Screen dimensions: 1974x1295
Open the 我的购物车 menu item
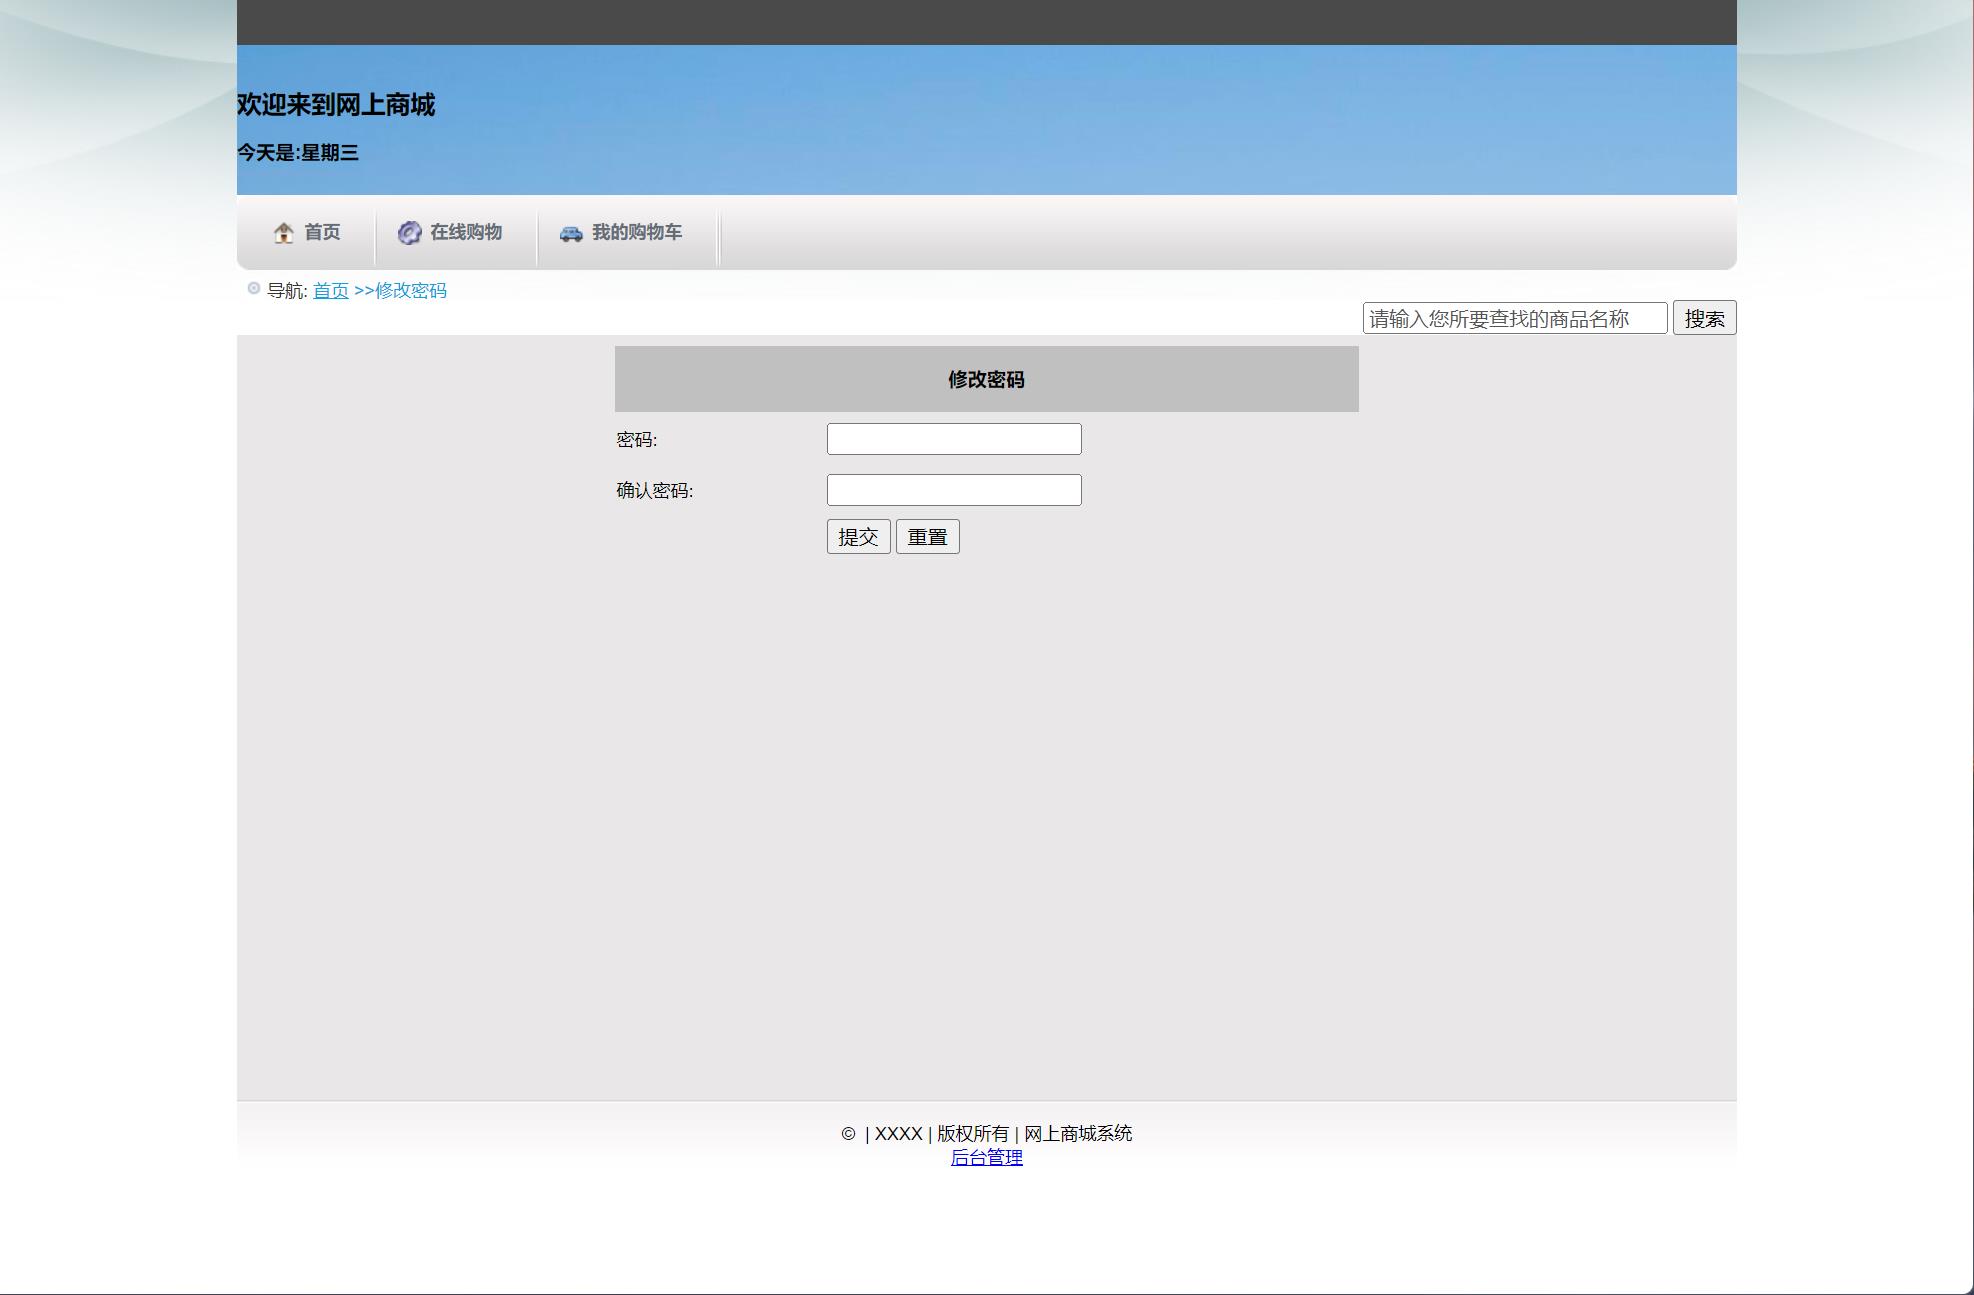point(636,232)
